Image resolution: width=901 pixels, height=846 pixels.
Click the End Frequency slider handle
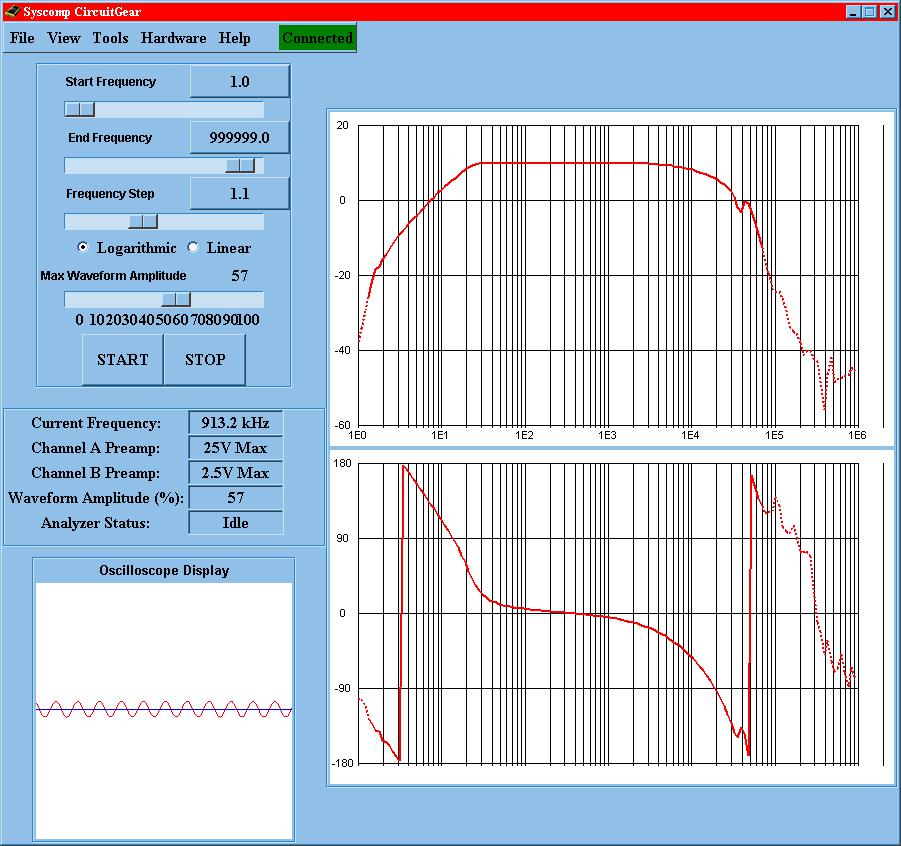240,165
